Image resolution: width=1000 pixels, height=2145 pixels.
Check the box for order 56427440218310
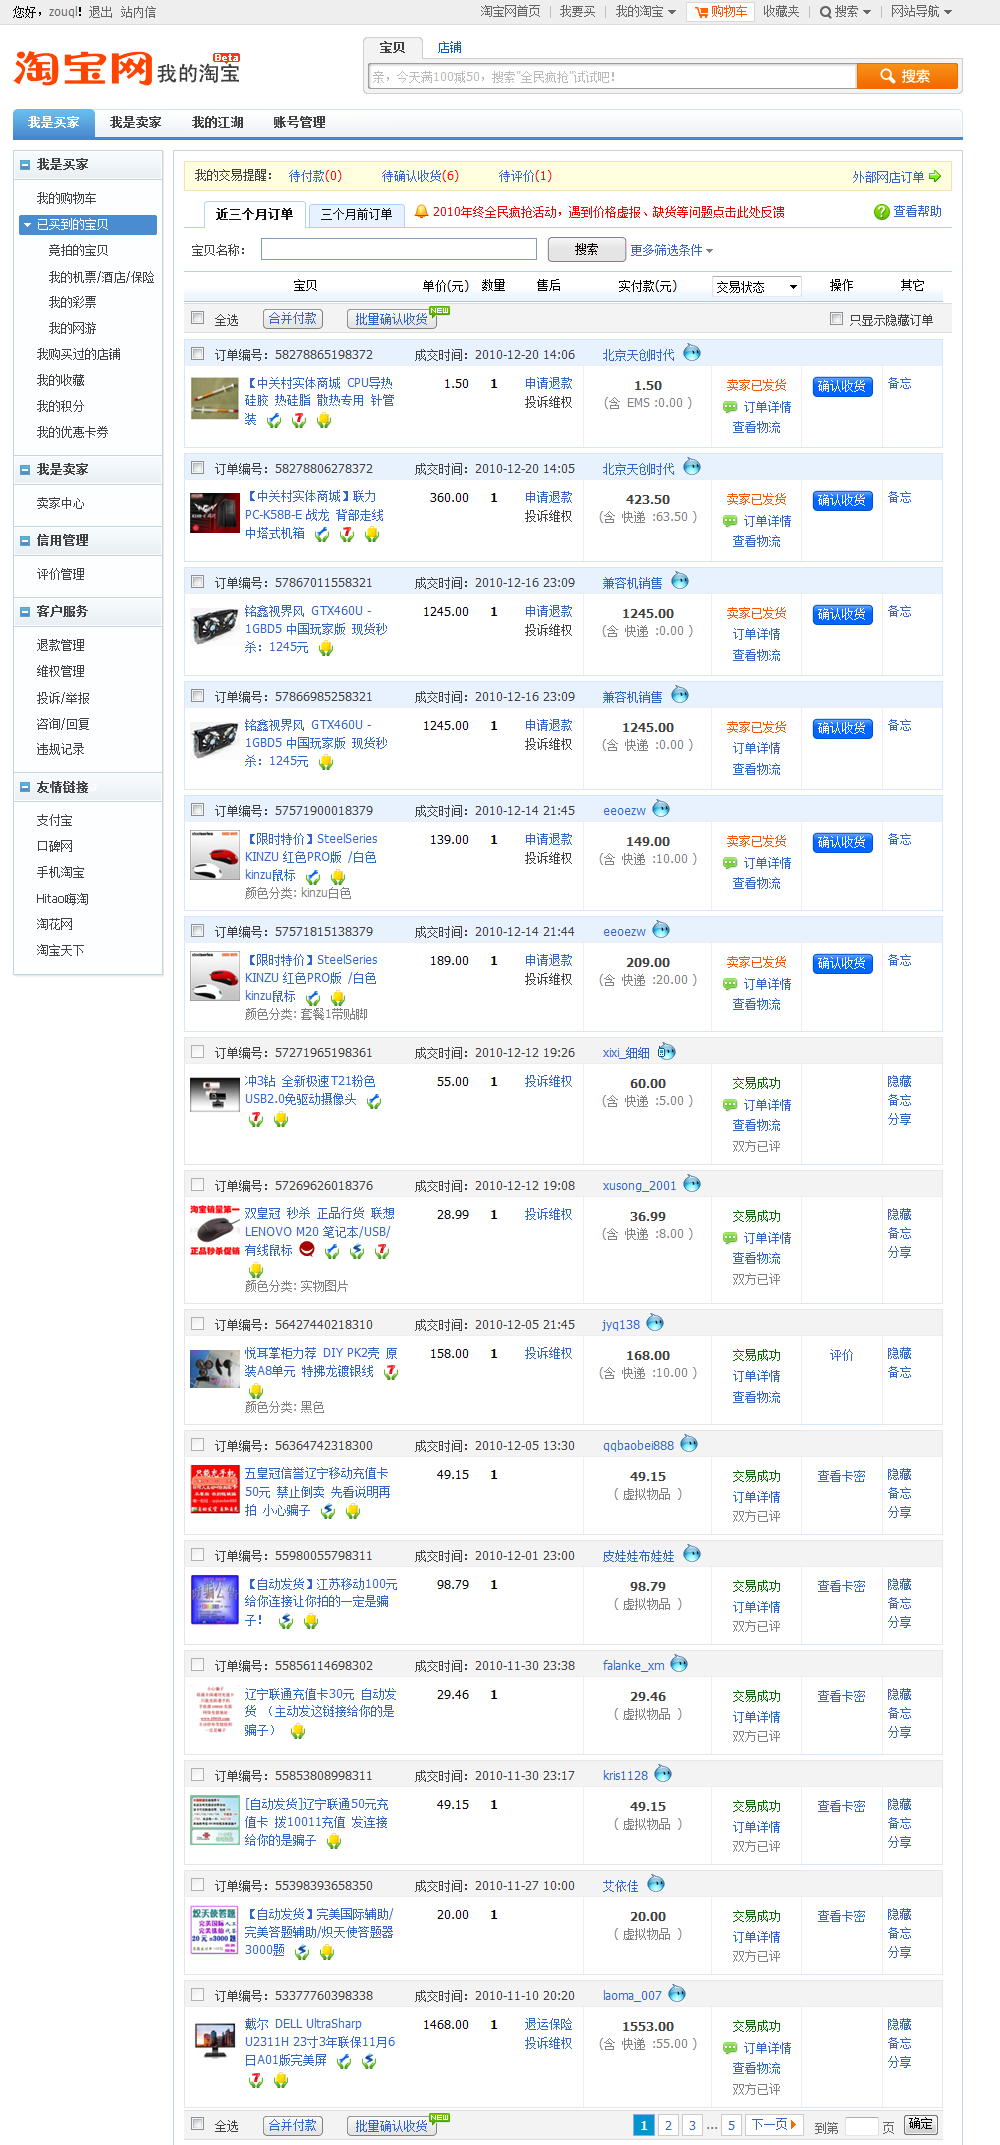(198, 1324)
